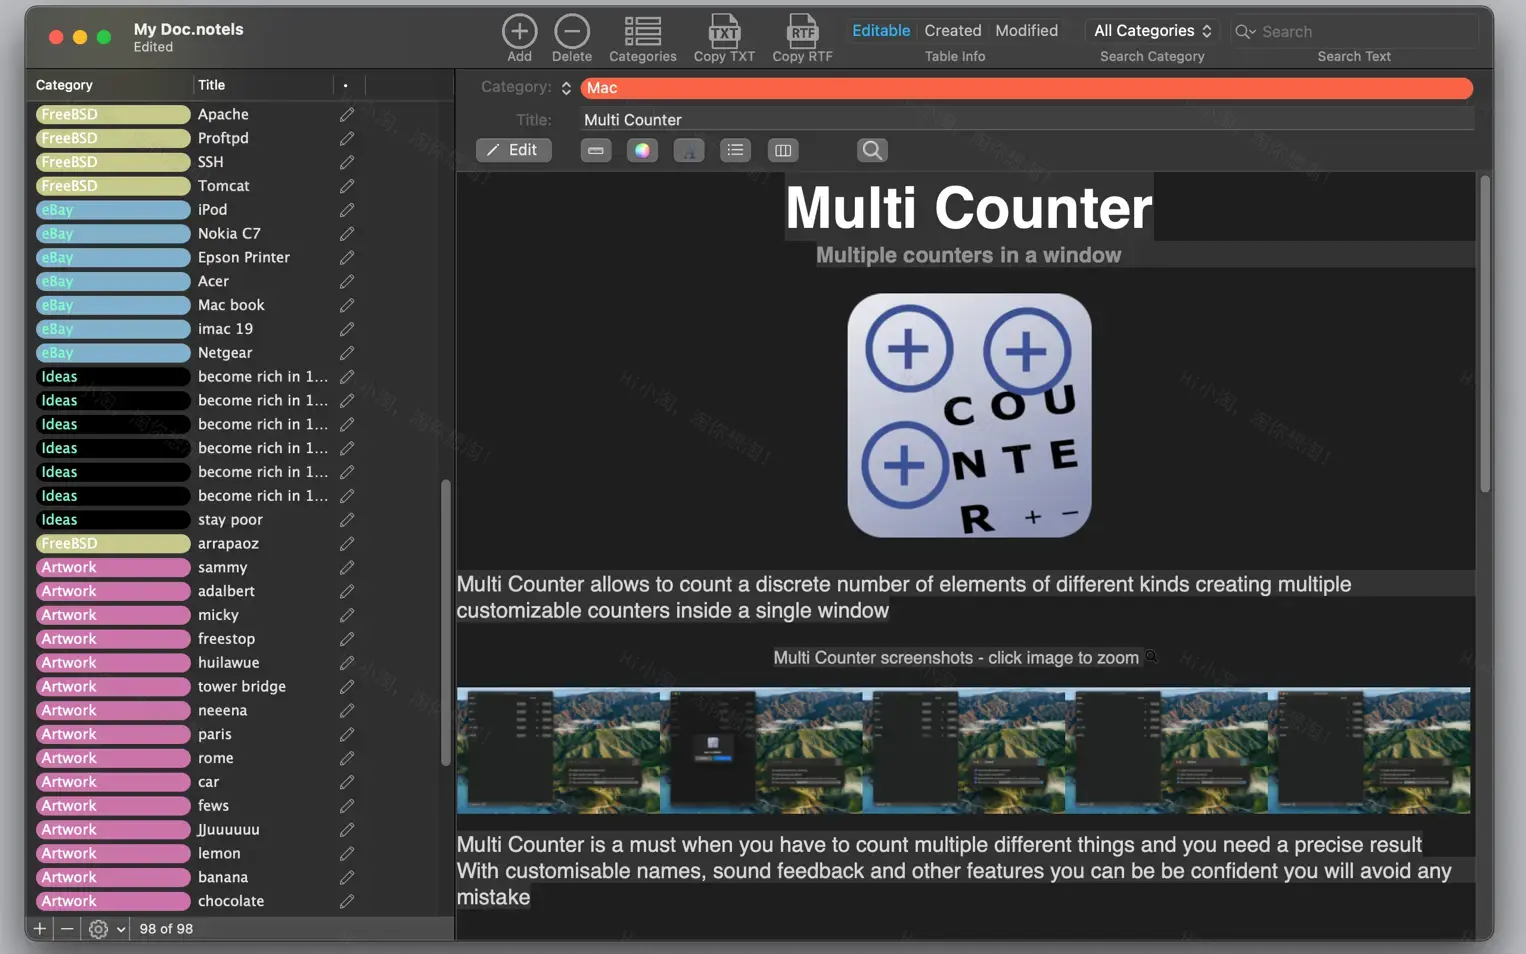Viewport: 1526px width, 954px height.
Task: Click the Category stepper arrows beside Mac
Action: click(x=566, y=88)
